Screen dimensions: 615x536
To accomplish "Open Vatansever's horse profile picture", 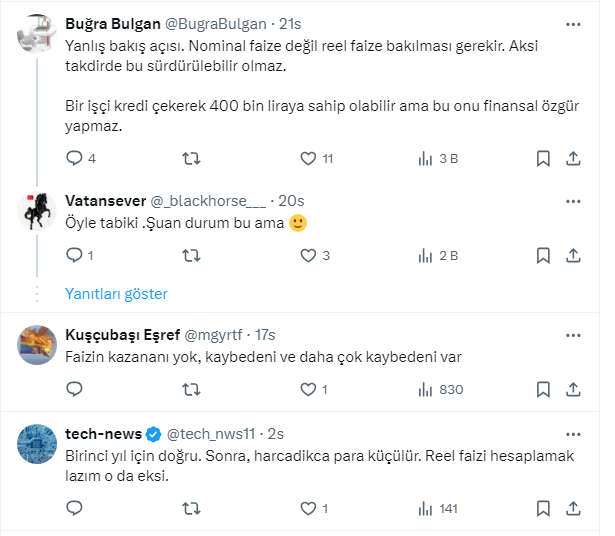I will tap(37, 210).
